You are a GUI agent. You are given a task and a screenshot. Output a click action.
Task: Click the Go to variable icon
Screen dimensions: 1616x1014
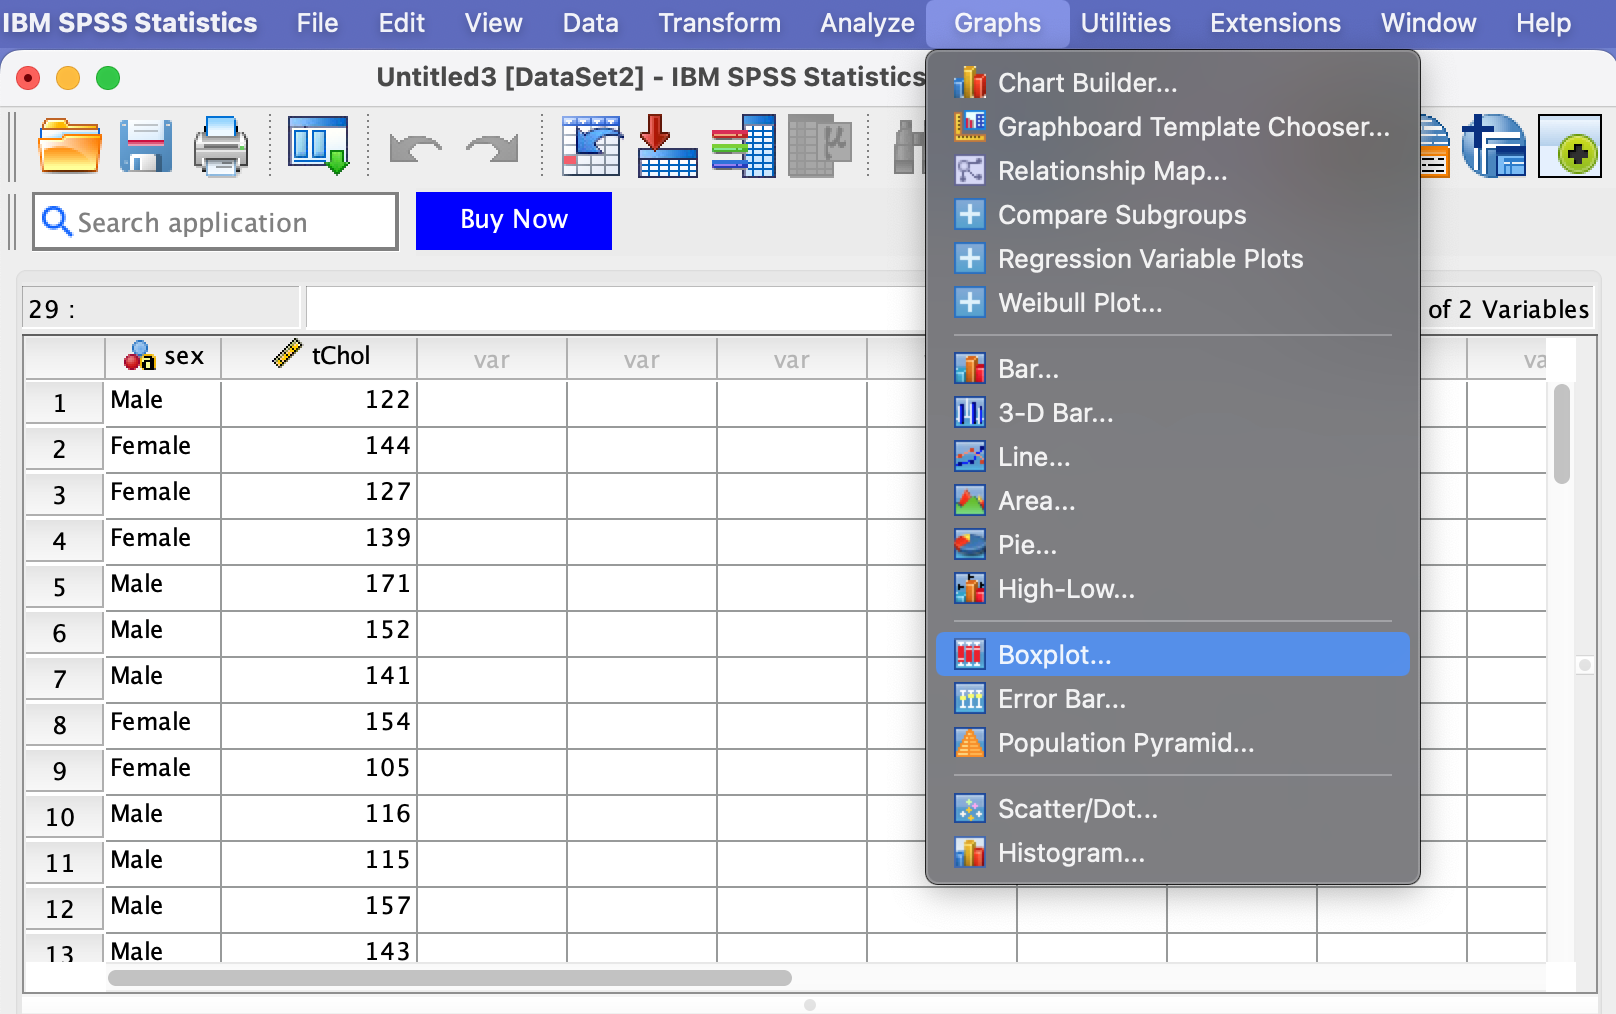667,146
